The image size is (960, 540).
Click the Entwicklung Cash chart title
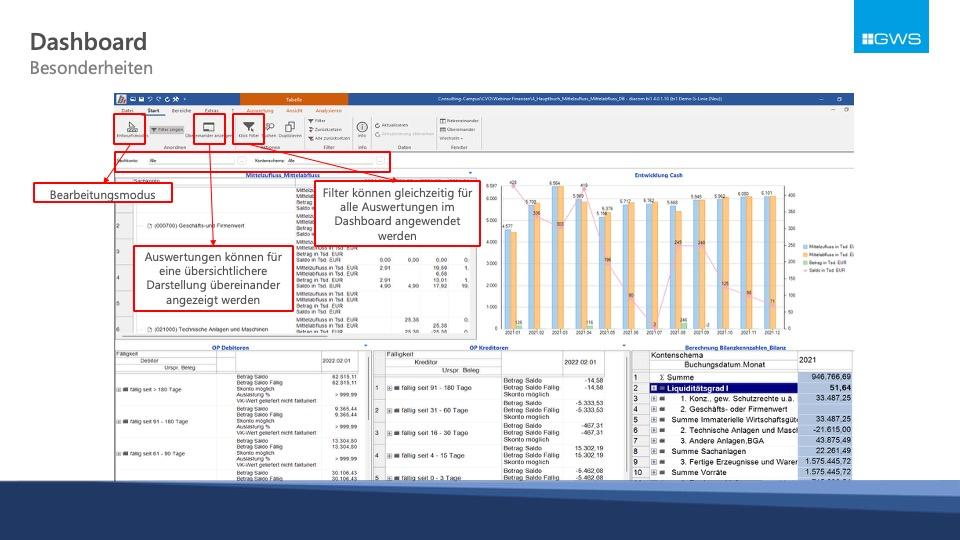[x=658, y=175]
